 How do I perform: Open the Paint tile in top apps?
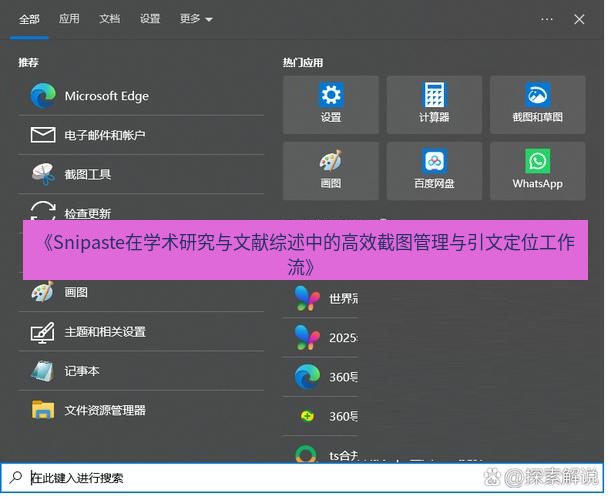coord(331,171)
